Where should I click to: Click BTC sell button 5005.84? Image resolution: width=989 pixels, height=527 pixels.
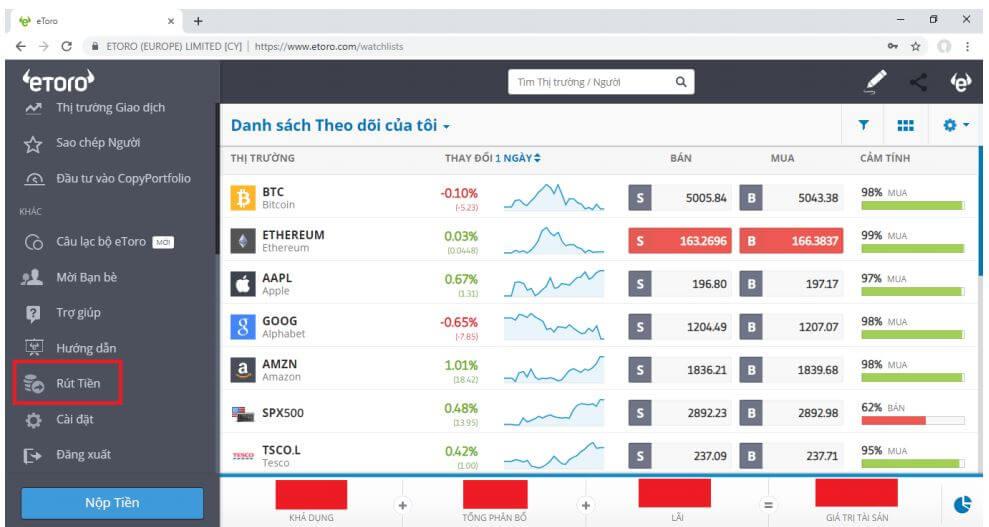point(680,198)
